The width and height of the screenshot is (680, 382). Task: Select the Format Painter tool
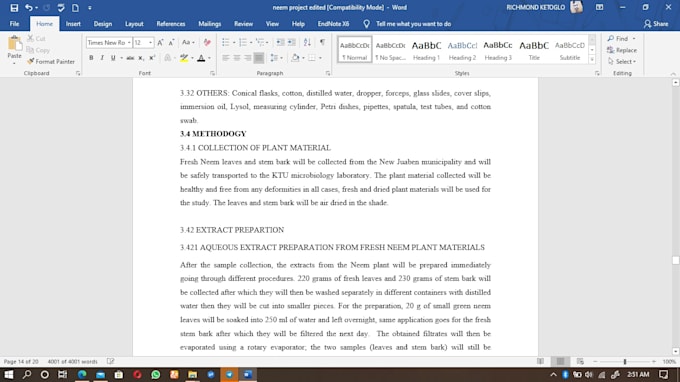[51, 62]
